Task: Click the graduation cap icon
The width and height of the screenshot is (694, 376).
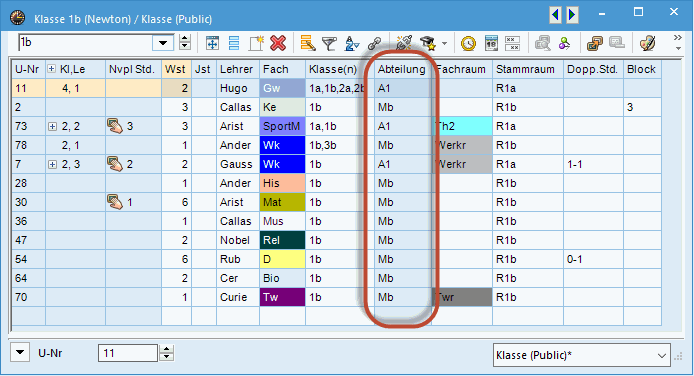Action: (x=428, y=43)
